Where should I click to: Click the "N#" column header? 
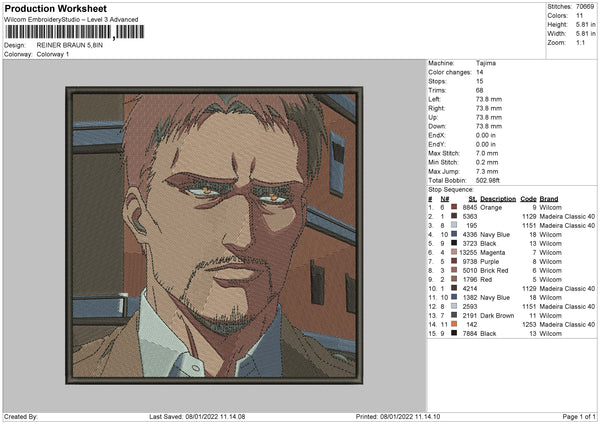(445, 199)
